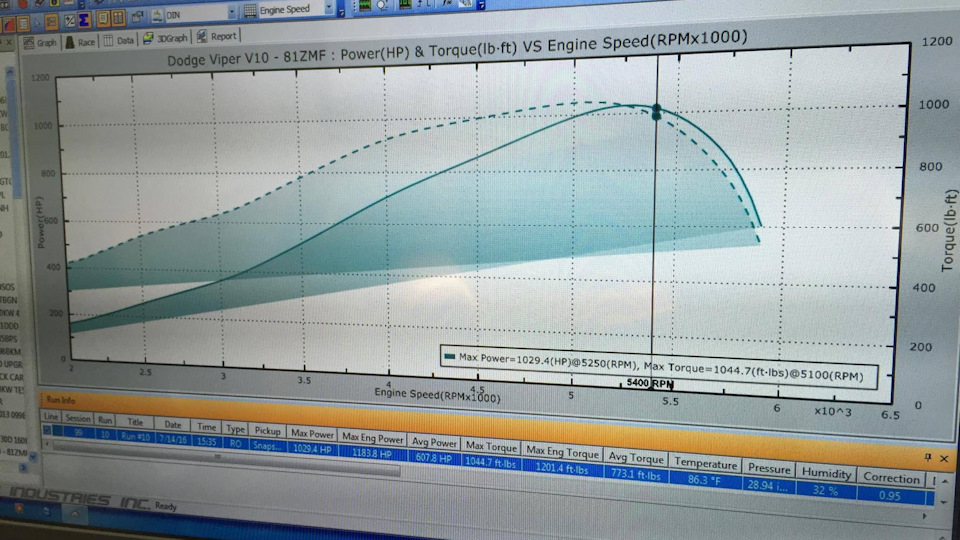Sort by Session column header
Viewport: 960px width, 540px height.
click(x=78, y=418)
